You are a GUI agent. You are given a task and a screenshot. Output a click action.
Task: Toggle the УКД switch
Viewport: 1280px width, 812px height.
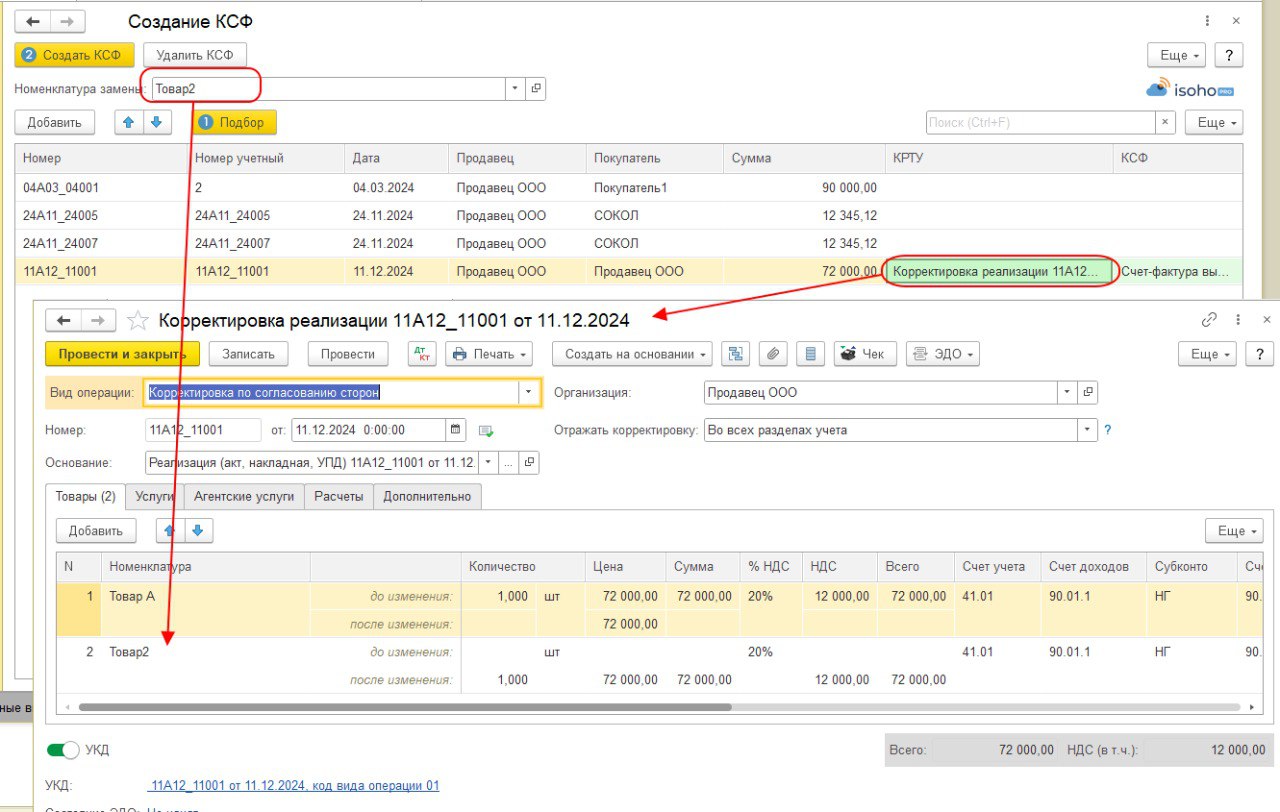pos(63,749)
